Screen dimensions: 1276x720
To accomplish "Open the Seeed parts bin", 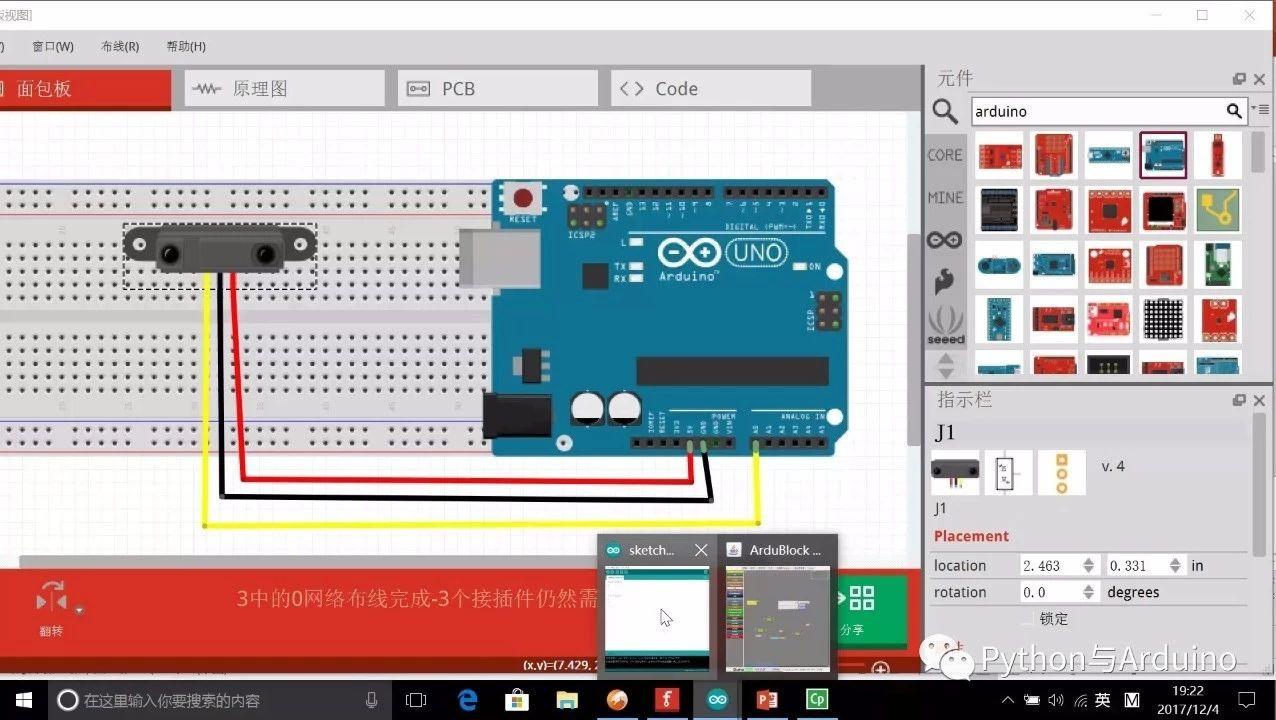I will pyautogui.click(x=945, y=325).
